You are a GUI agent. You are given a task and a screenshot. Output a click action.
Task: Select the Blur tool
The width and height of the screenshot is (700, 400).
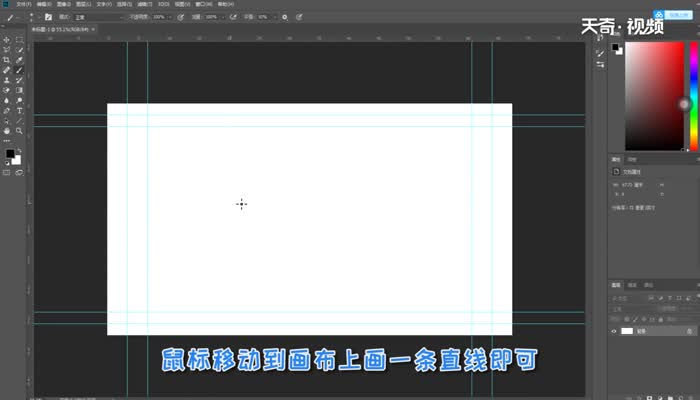pyautogui.click(x=6, y=100)
